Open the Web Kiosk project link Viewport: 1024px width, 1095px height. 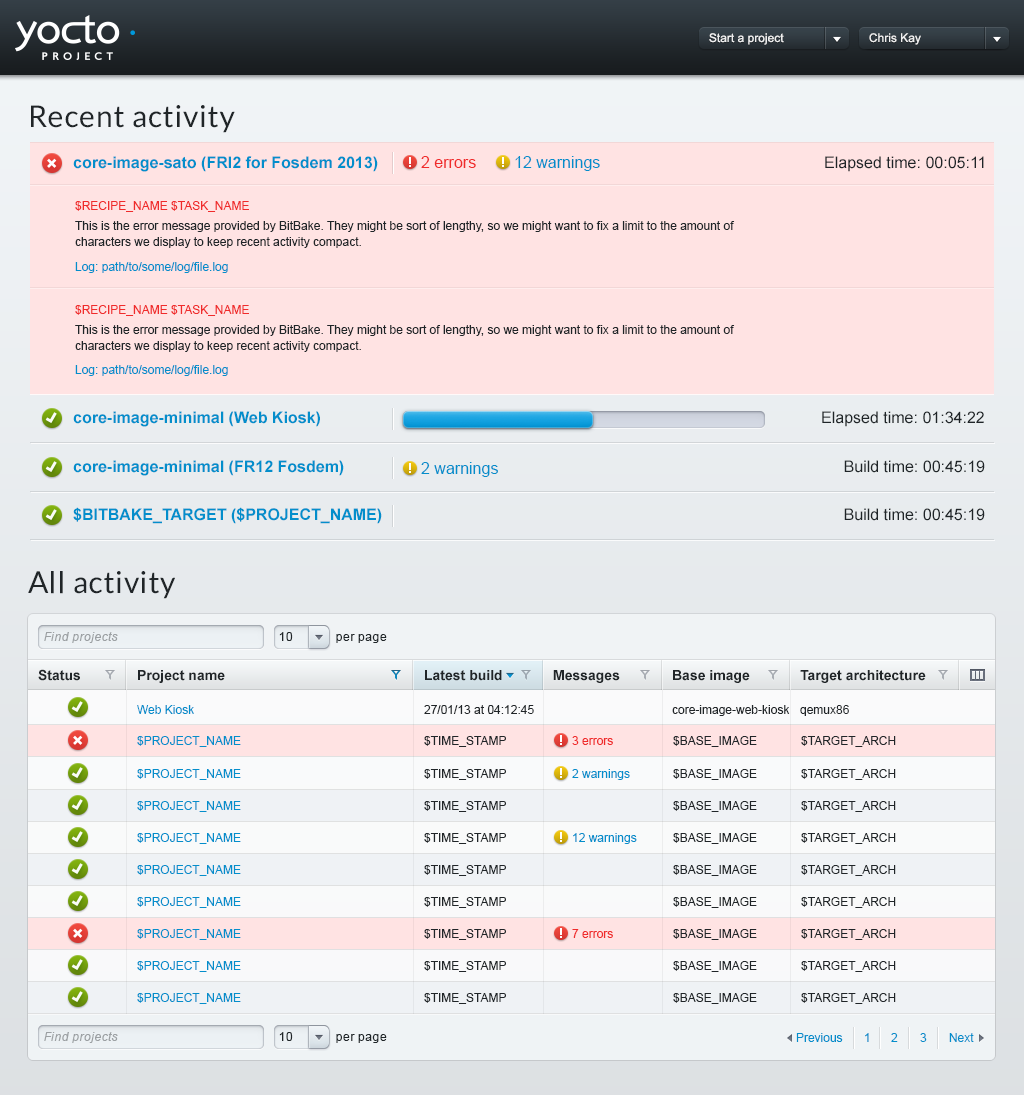click(165, 710)
